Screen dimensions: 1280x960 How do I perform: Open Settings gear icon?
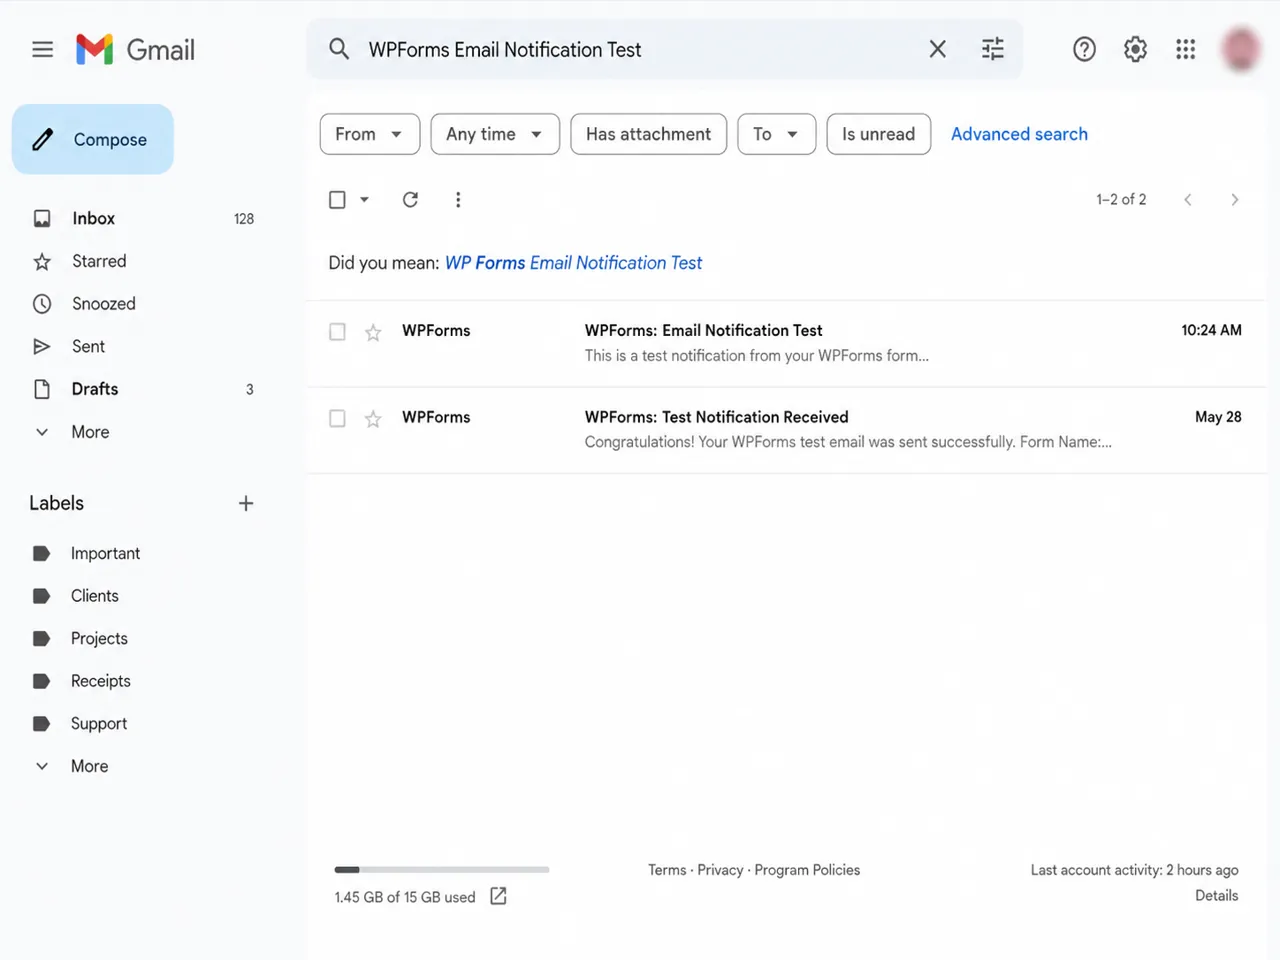coord(1135,49)
